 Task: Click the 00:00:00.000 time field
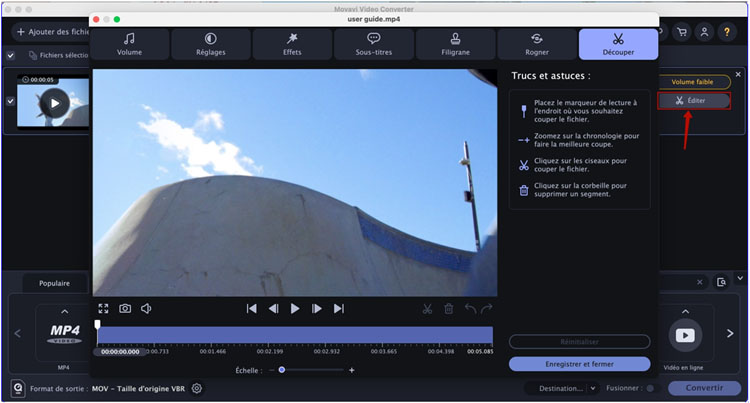click(x=120, y=352)
